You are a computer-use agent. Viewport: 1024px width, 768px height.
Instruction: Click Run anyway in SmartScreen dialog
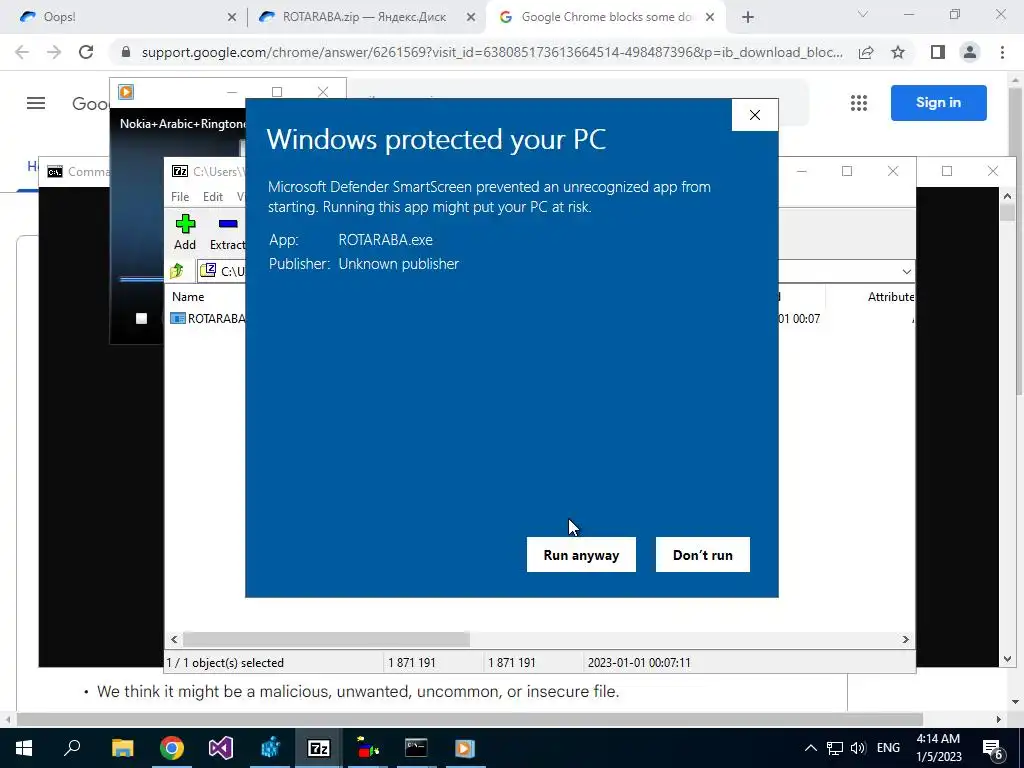point(581,554)
